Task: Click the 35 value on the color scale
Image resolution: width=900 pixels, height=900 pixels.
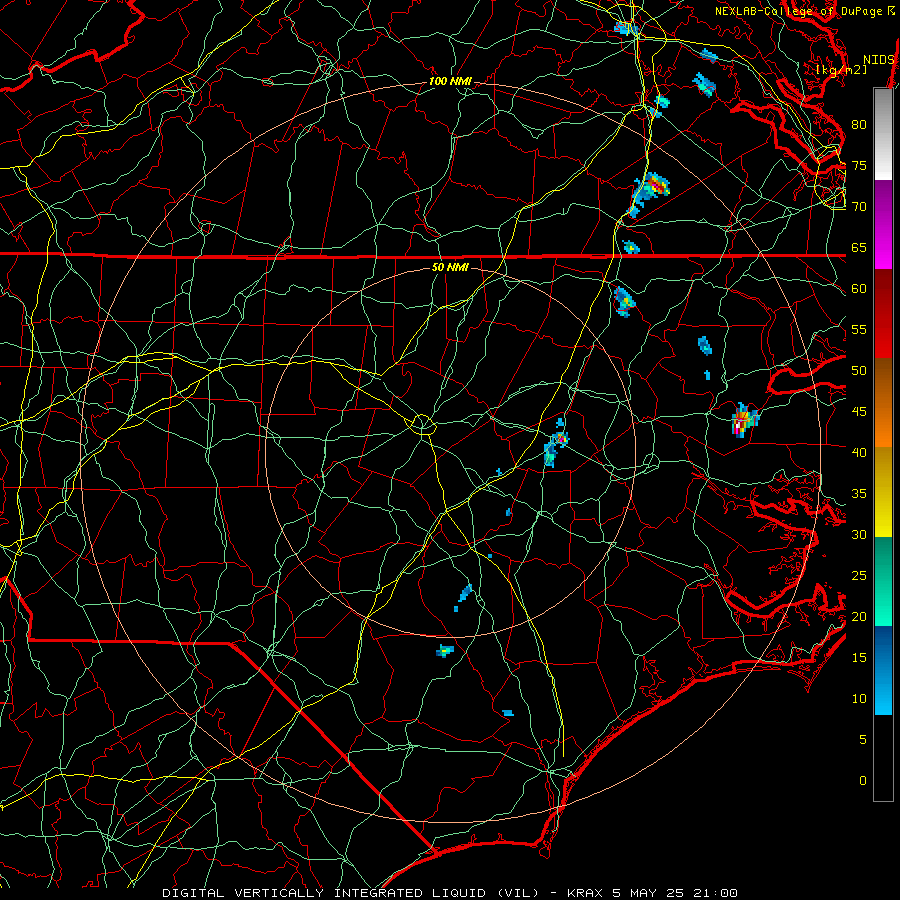Action: tap(859, 494)
